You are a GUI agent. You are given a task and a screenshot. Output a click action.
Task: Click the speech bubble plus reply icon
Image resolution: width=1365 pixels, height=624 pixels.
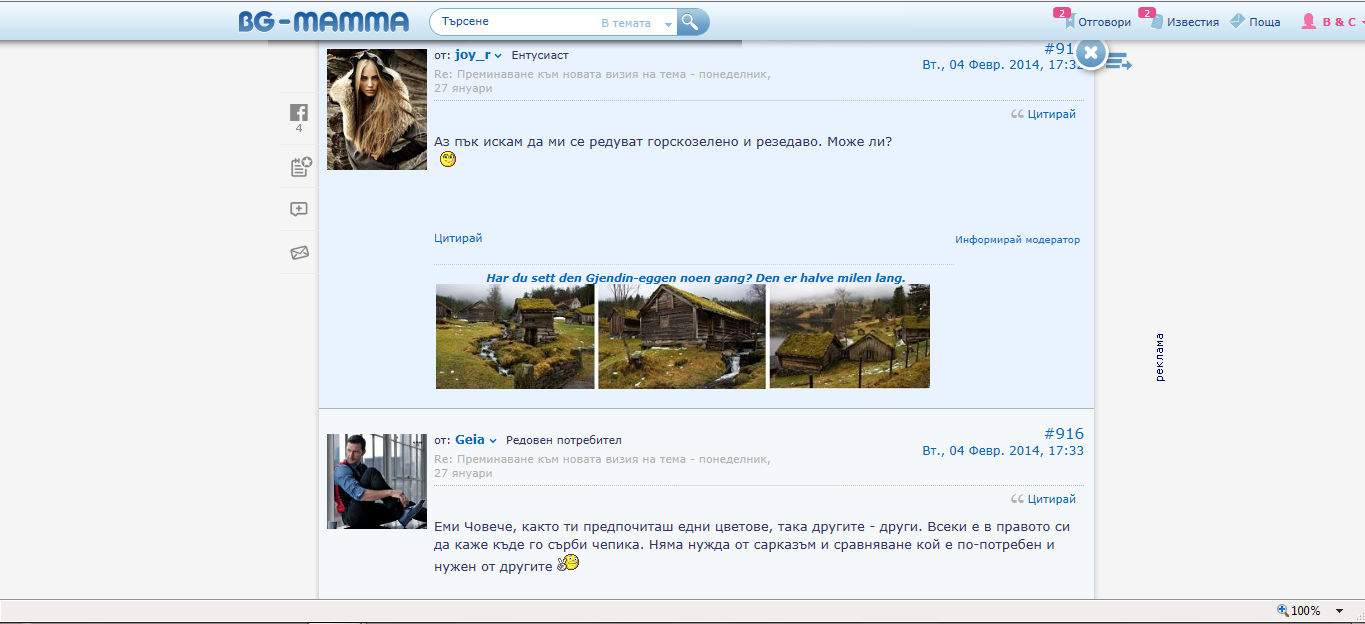[x=298, y=210]
